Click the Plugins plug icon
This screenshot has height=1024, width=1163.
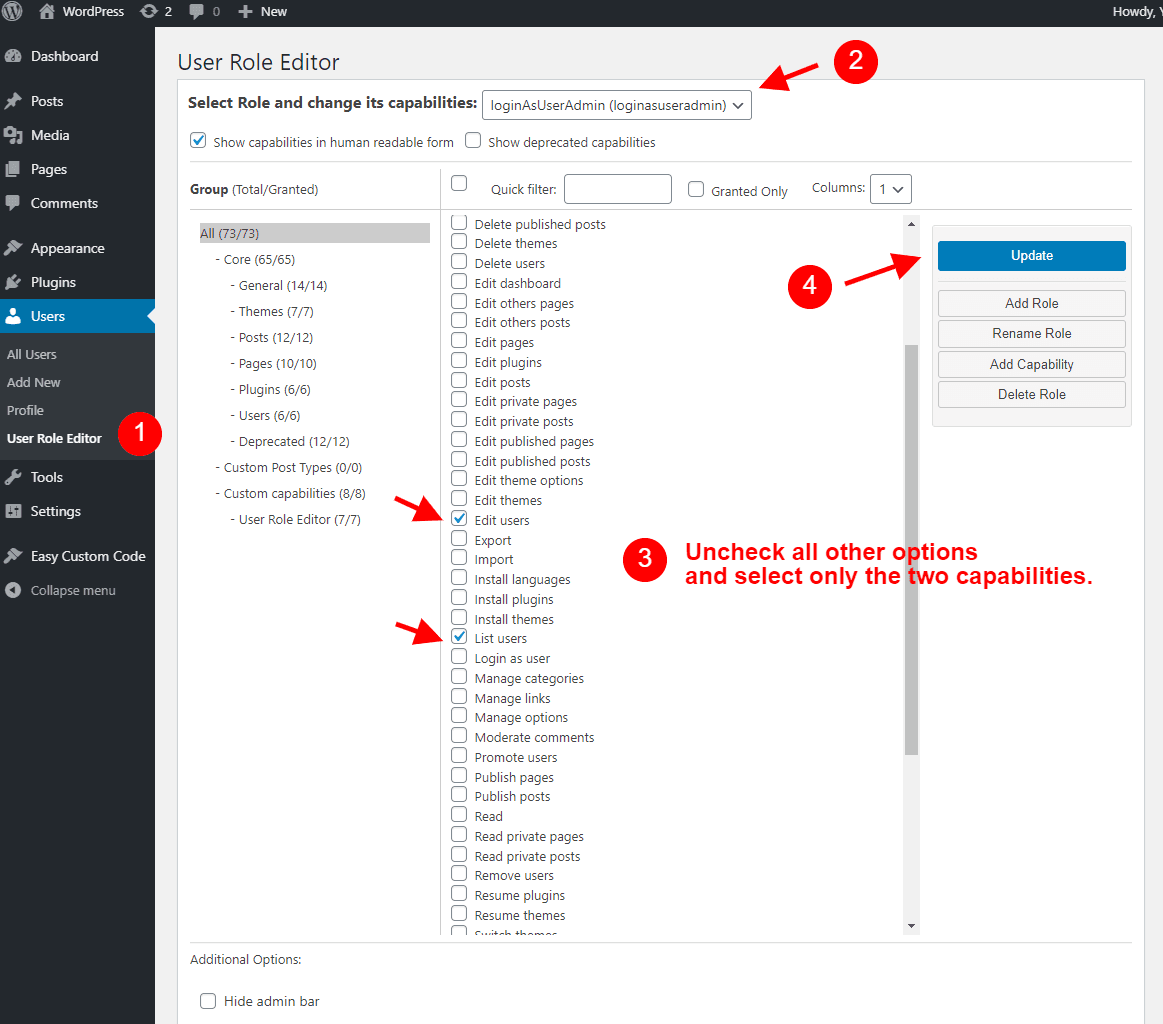pos(13,282)
